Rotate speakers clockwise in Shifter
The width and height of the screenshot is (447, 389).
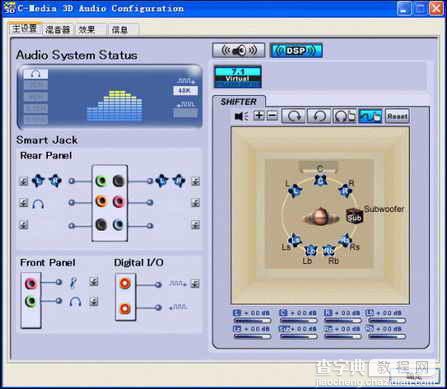pyautogui.click(x=293, y=116)
